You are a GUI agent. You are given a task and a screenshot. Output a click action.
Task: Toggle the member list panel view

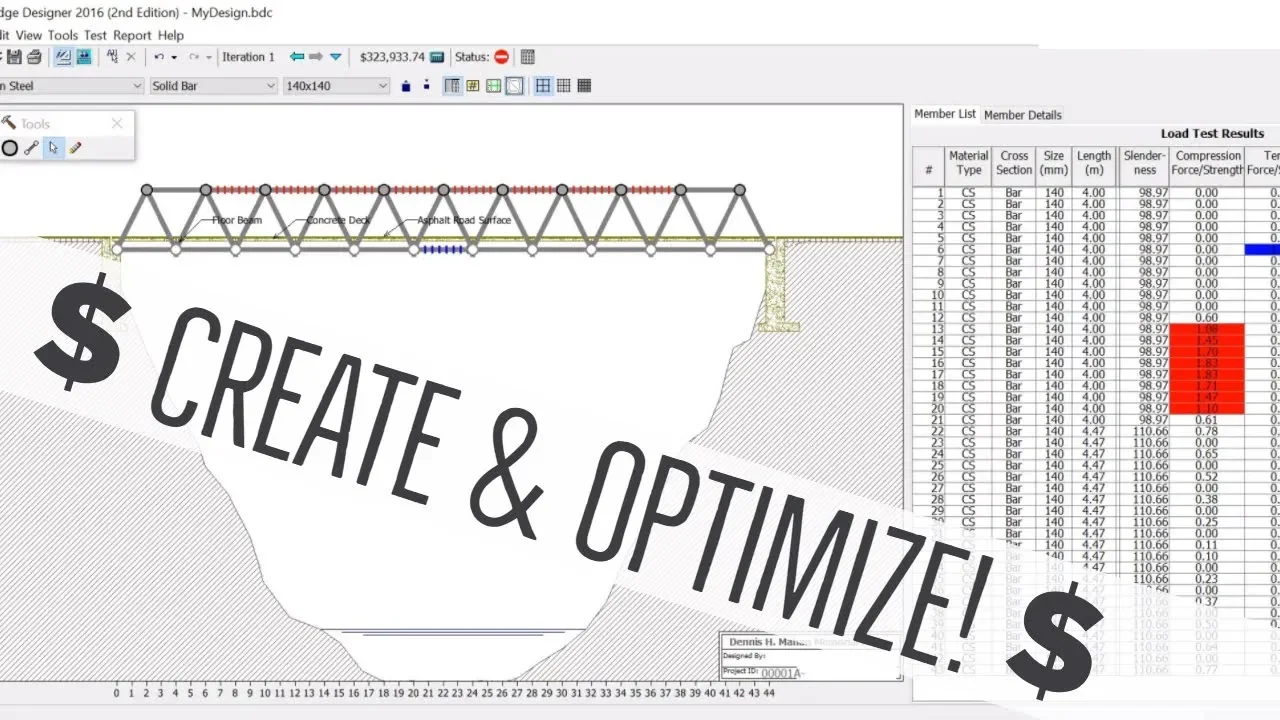[452, 86]
